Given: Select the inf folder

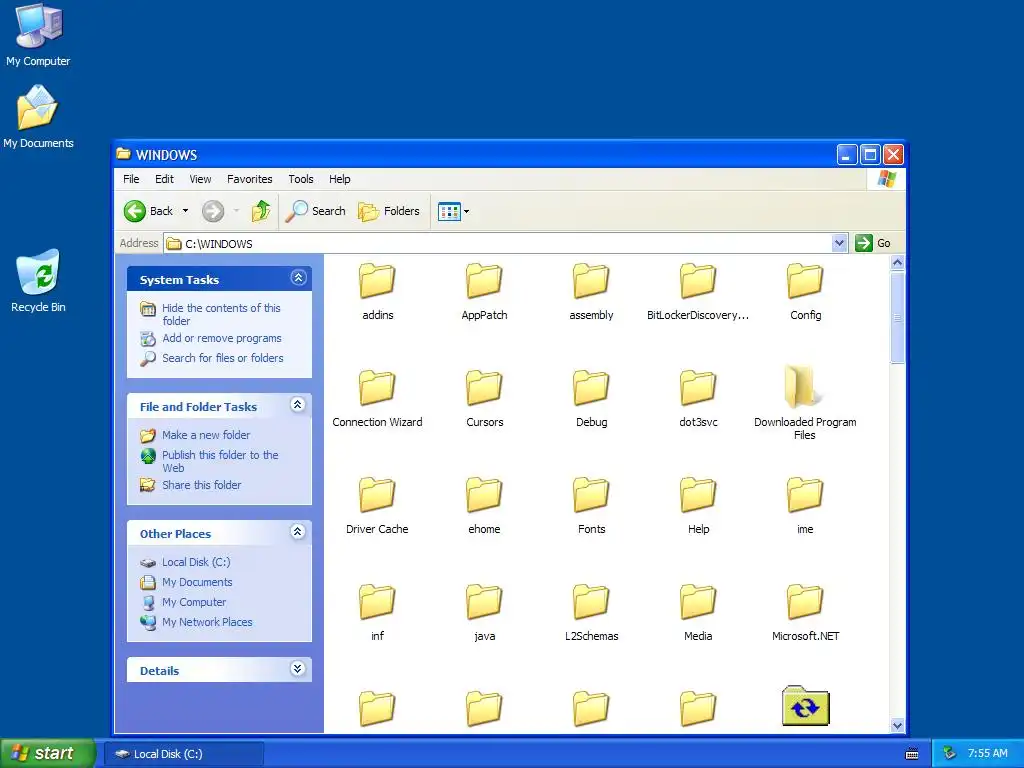Looking at the screenshot, I should pyautogui.click(x=377, y=613).
